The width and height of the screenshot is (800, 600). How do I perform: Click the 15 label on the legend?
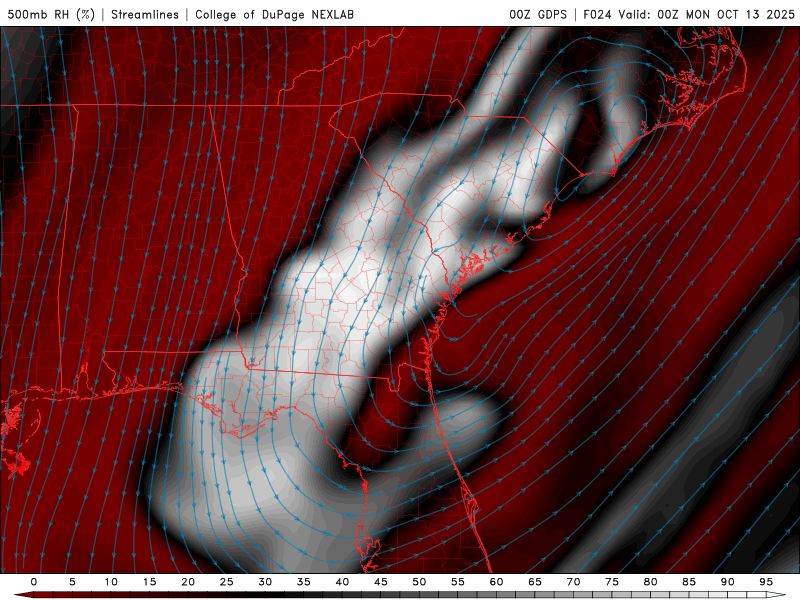point(149,582)
